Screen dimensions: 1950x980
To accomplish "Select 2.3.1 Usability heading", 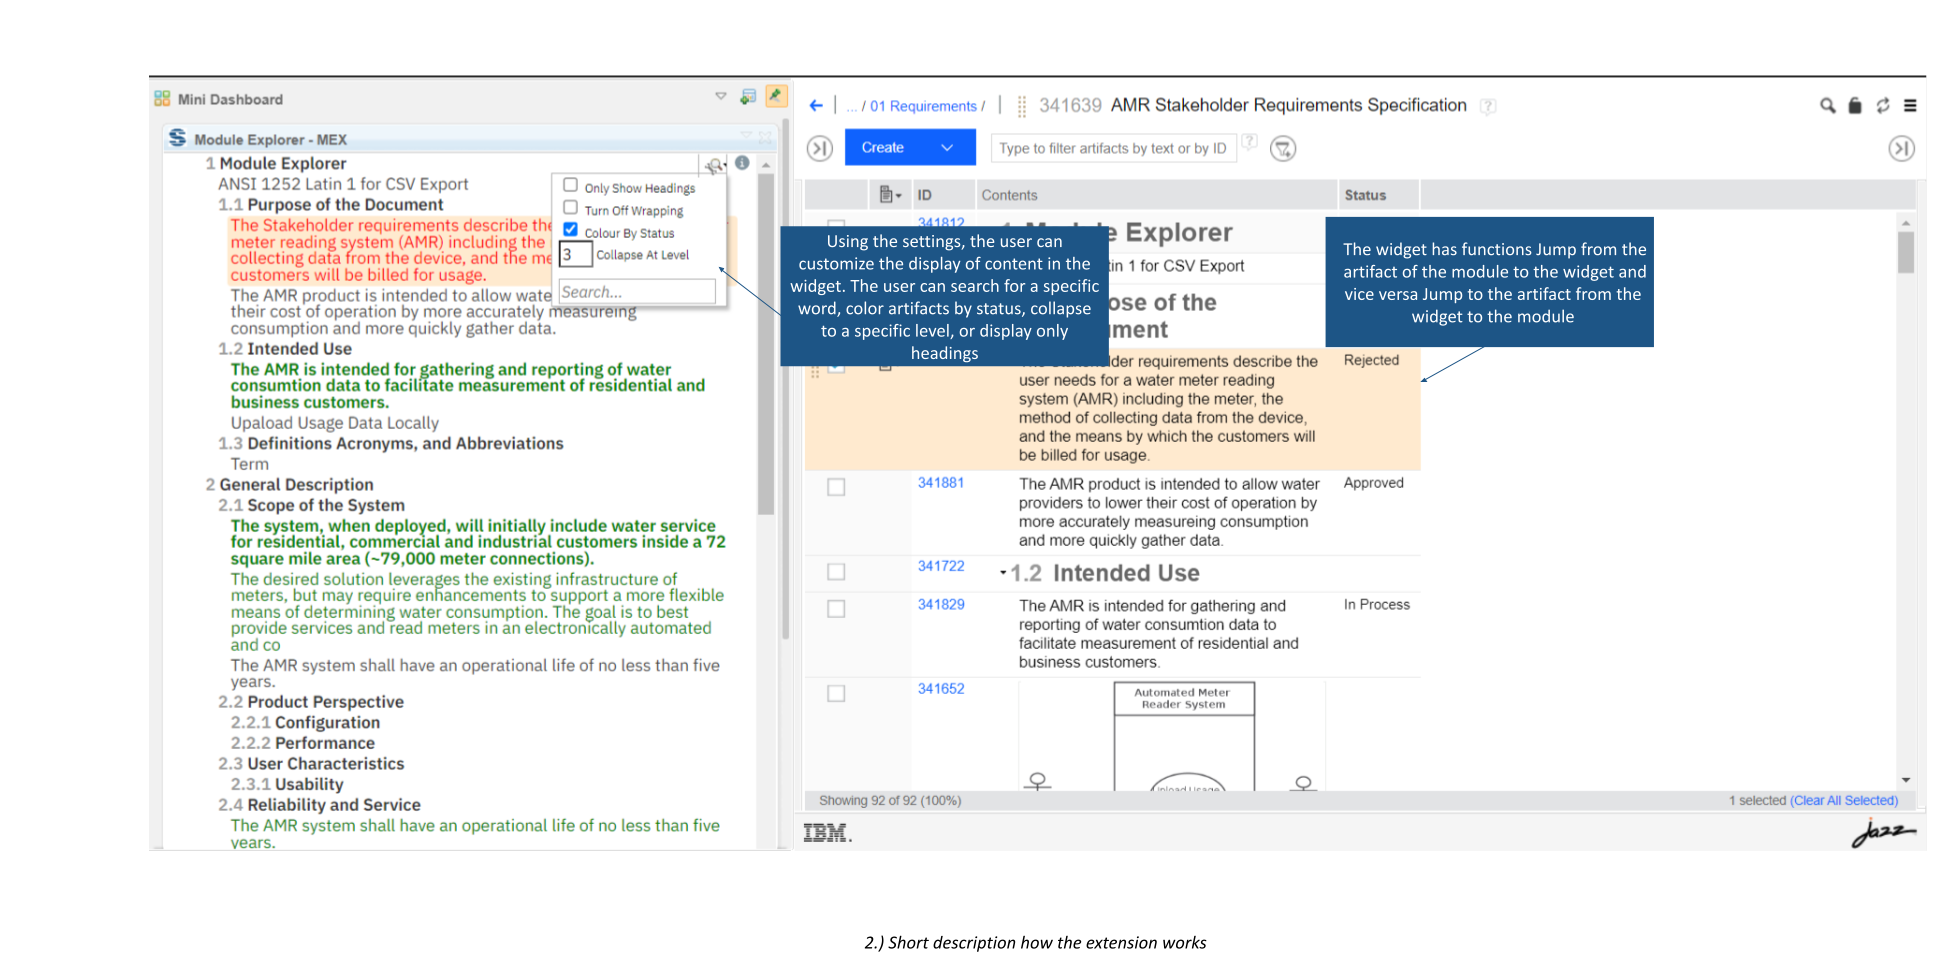I will tap(287, 785).
